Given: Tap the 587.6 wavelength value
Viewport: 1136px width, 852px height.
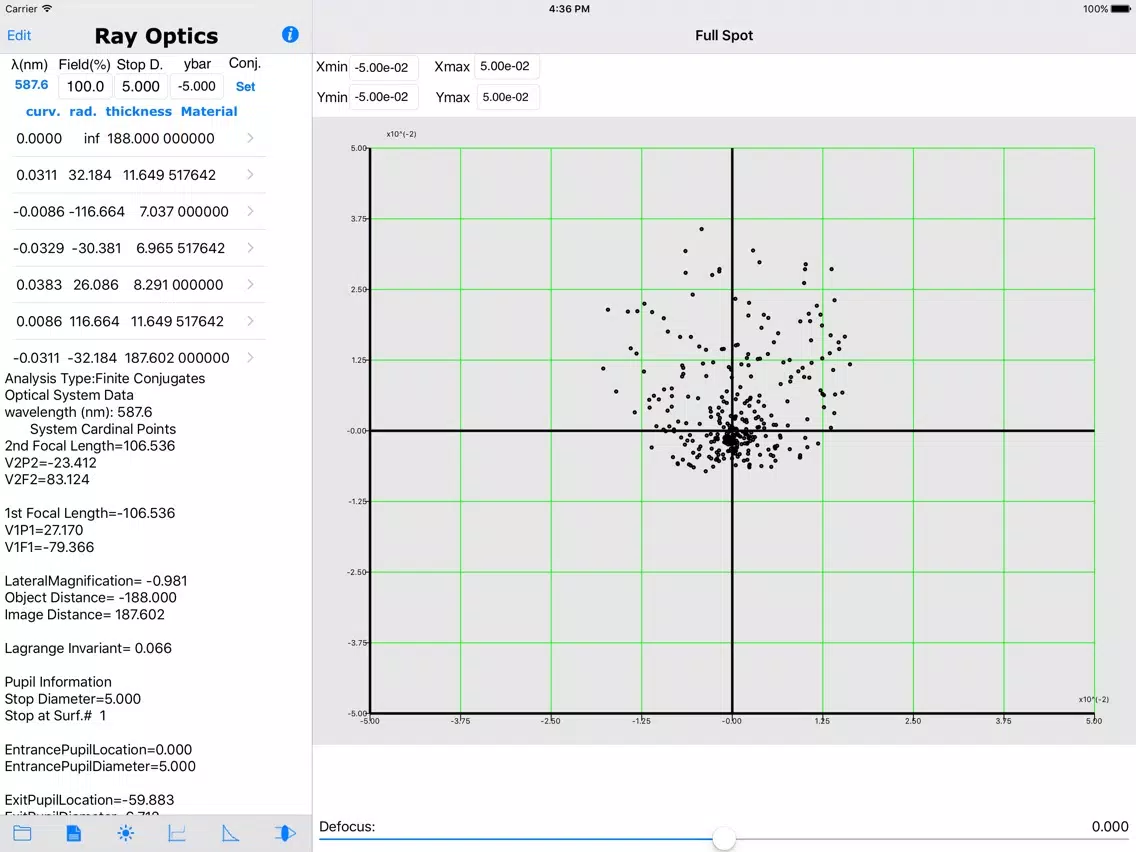Looking at the screenshot, I should (31, 85).
